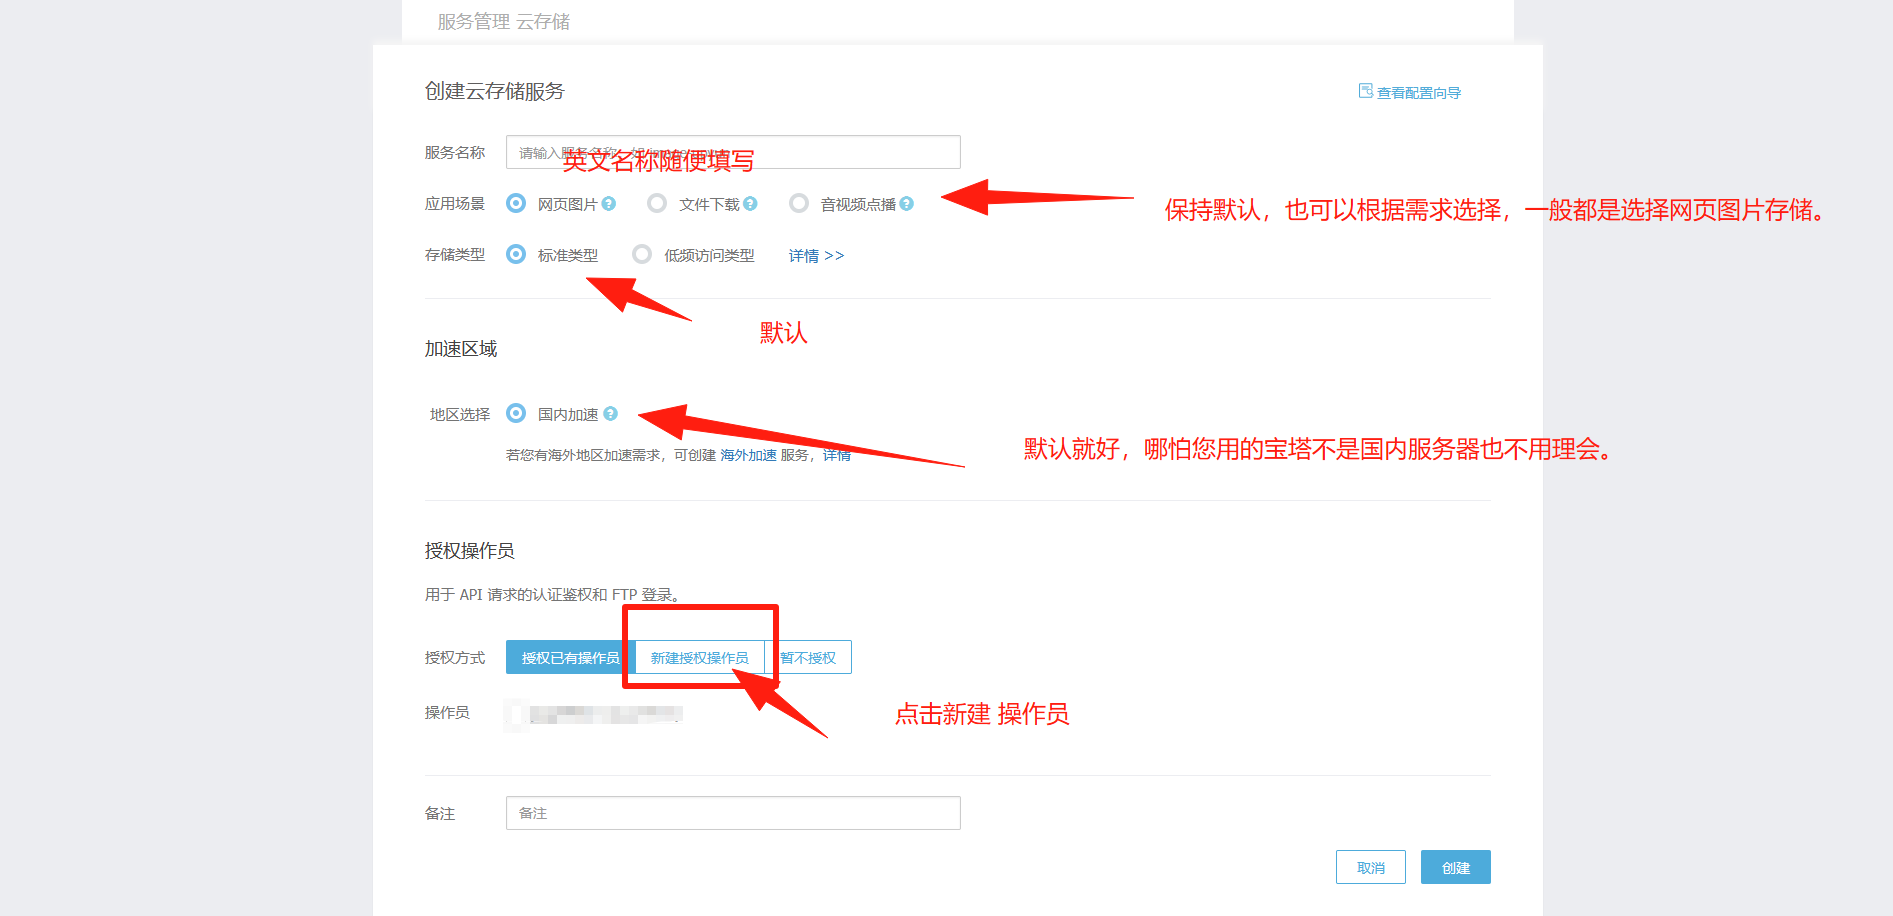Click the 查看配置向导 document icon
The width and height of the screenshot is (1893, 916).
point(1365,91)
